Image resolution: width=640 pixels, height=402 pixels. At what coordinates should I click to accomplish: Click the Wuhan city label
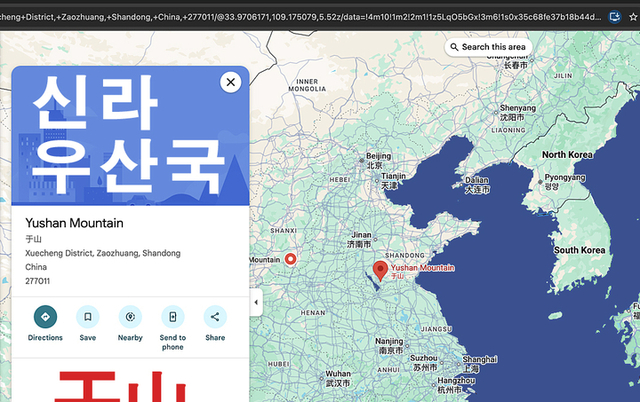pos(338,378)
